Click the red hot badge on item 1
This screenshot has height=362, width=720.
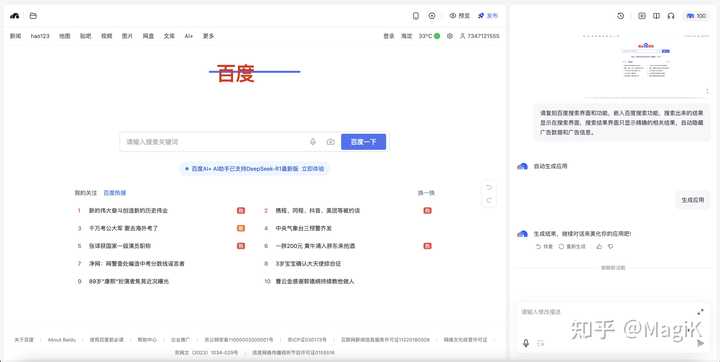(x=241, y=210)
